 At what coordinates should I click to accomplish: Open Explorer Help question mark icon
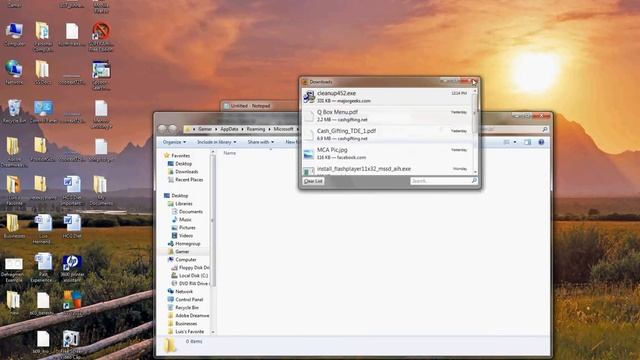point(541,142)
